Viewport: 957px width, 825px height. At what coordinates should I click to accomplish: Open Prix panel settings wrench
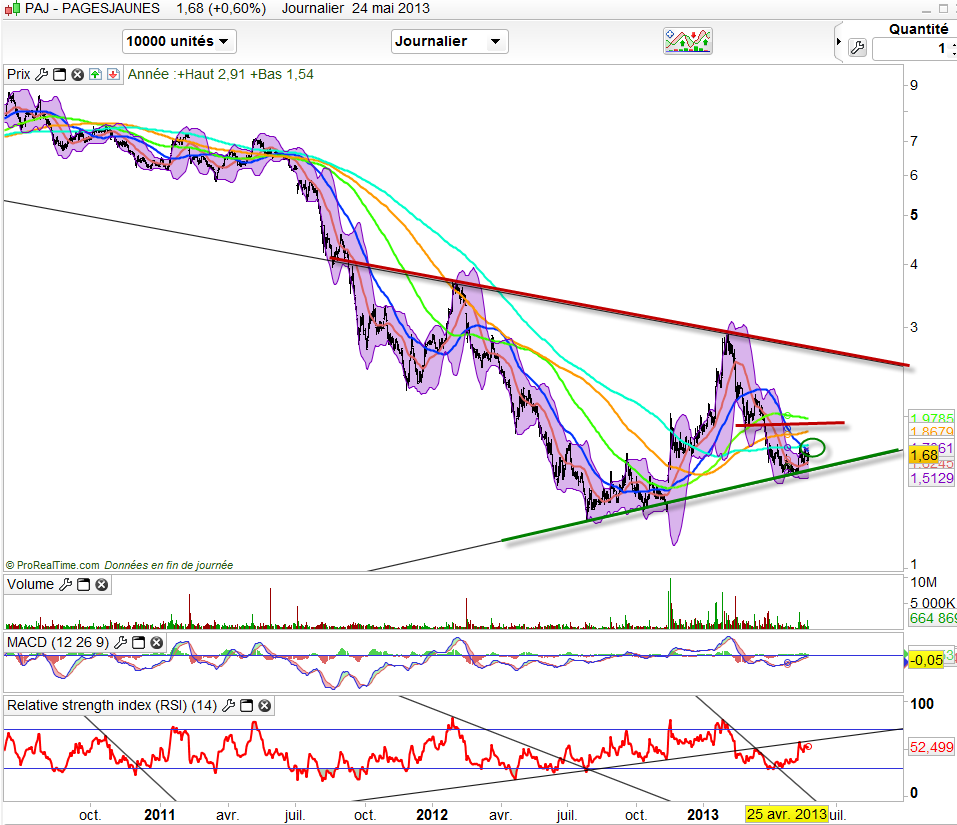41,74
